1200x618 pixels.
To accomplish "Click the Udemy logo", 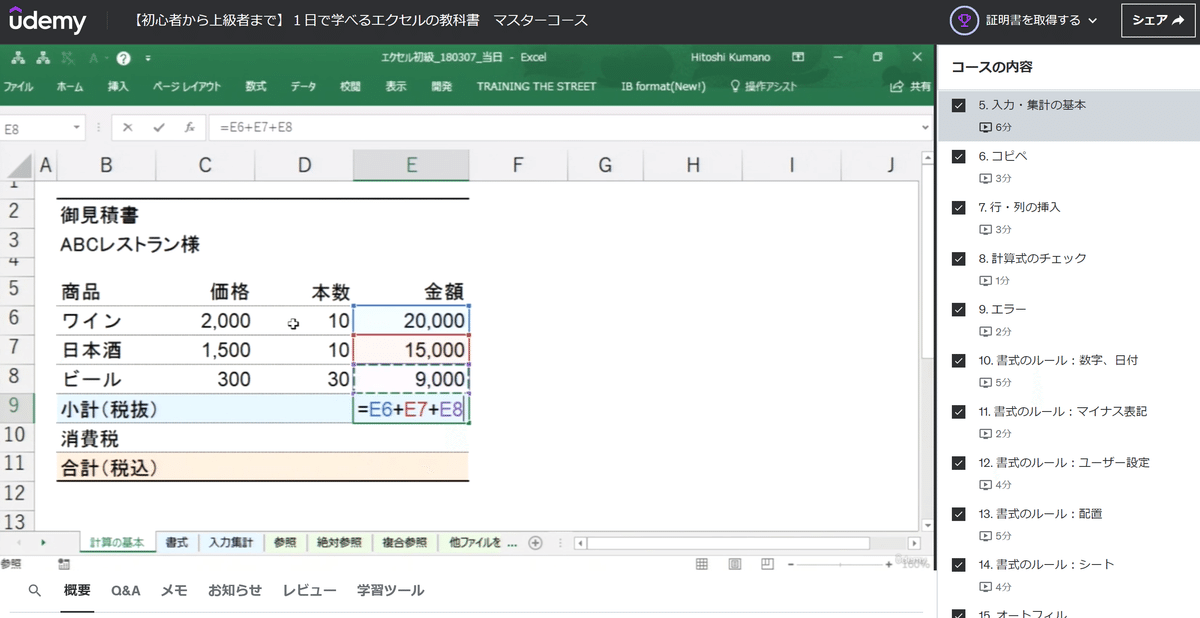I will coord(48,20).
